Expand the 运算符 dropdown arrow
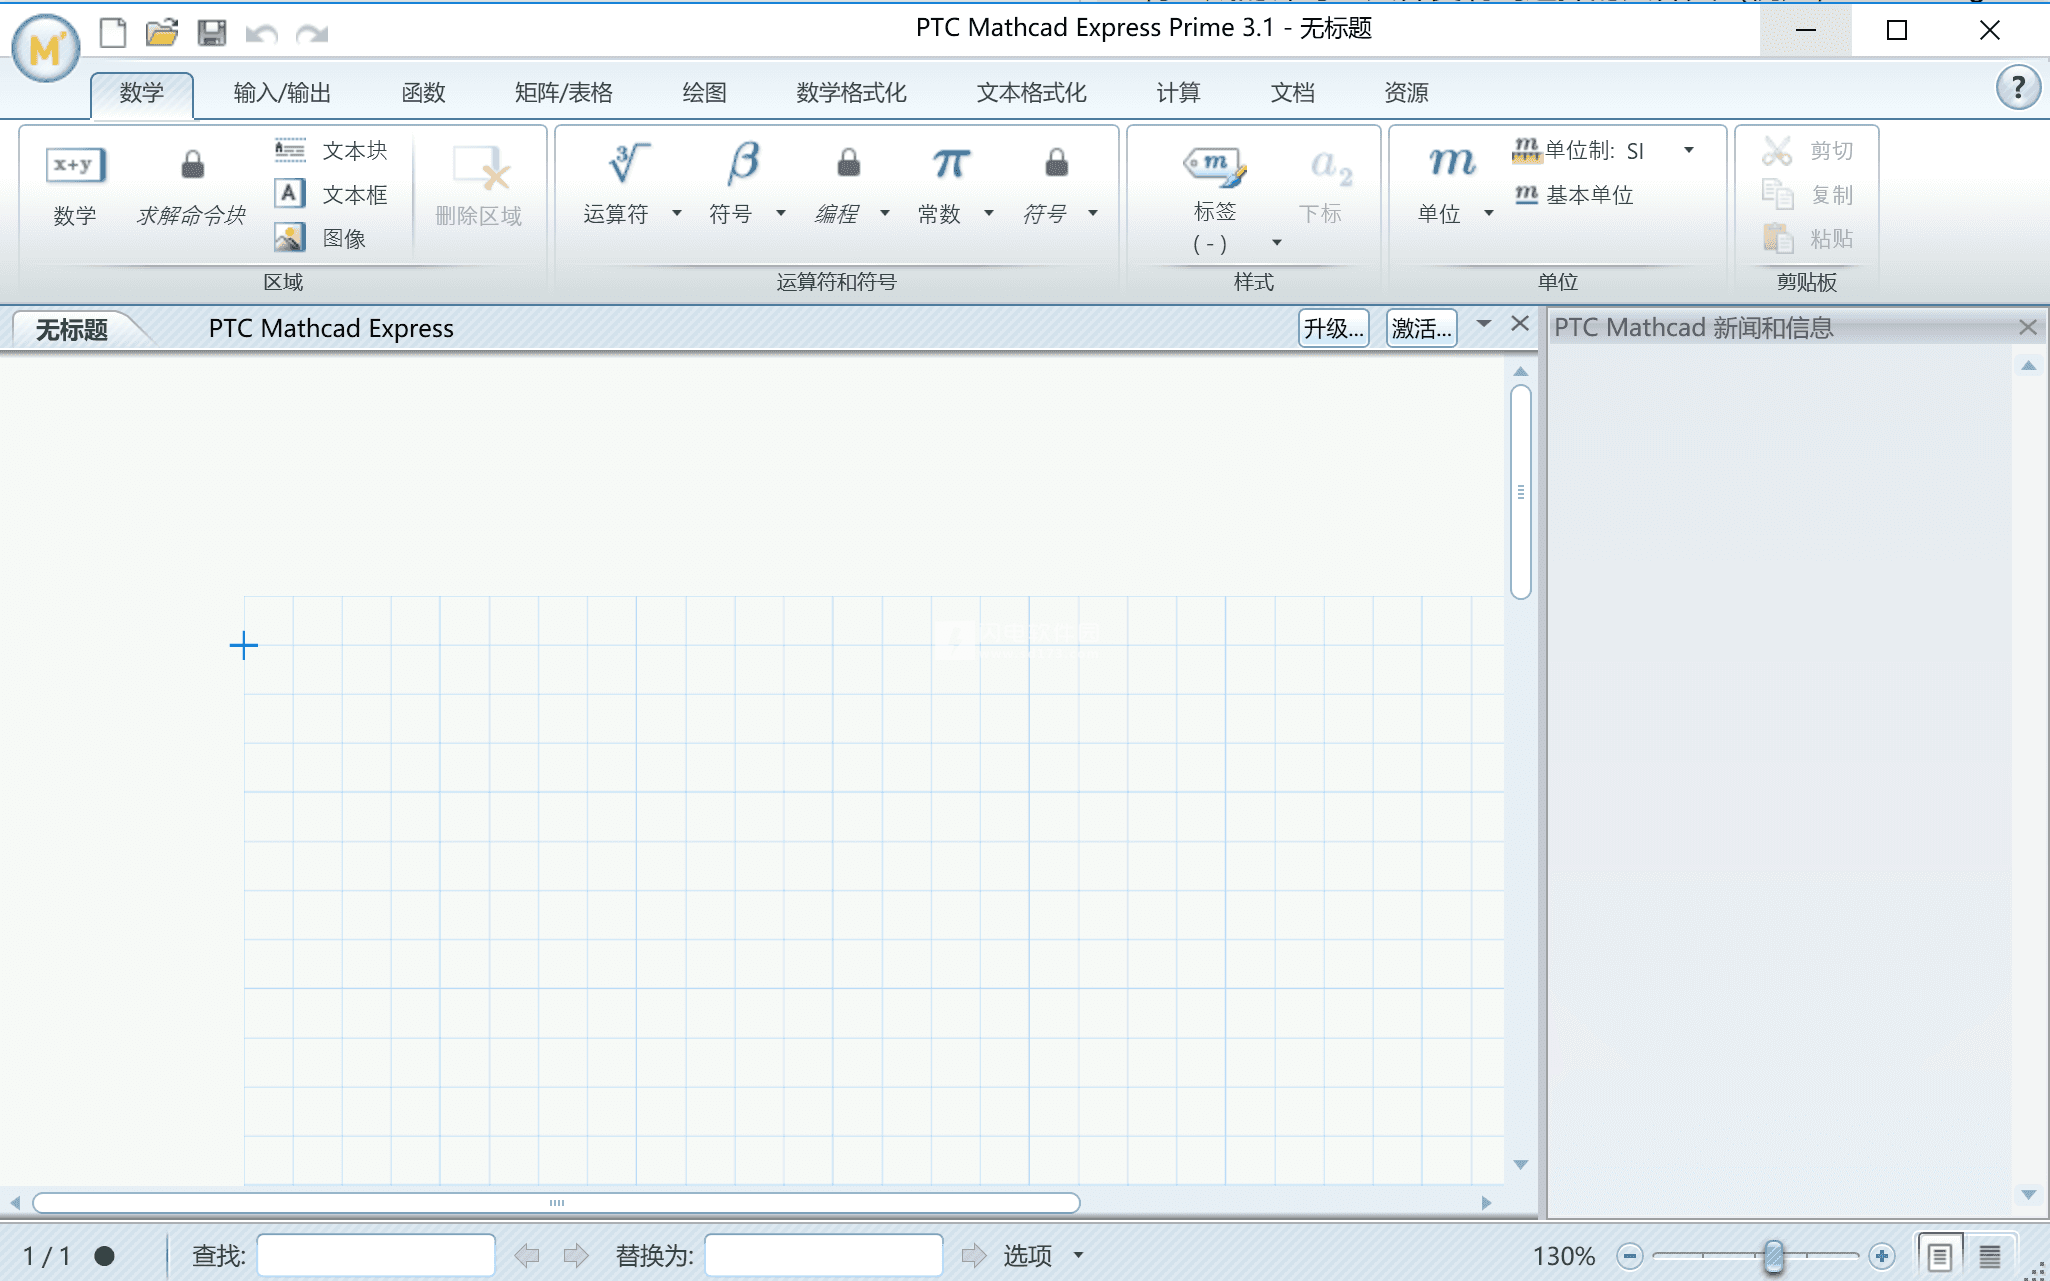This screenshot has width=2050, height=1281. (677, 213)
